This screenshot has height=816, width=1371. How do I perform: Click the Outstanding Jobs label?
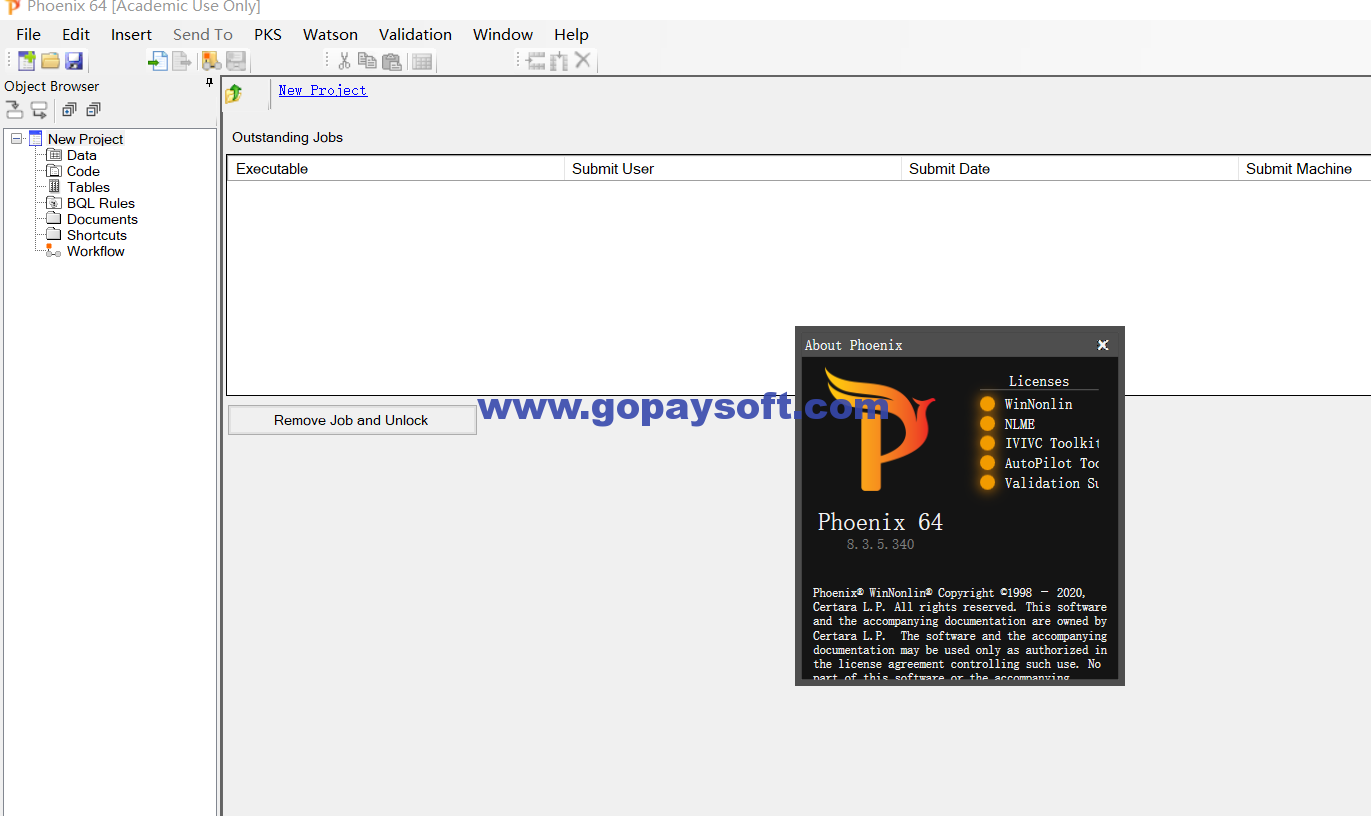[x=287, y=137]
